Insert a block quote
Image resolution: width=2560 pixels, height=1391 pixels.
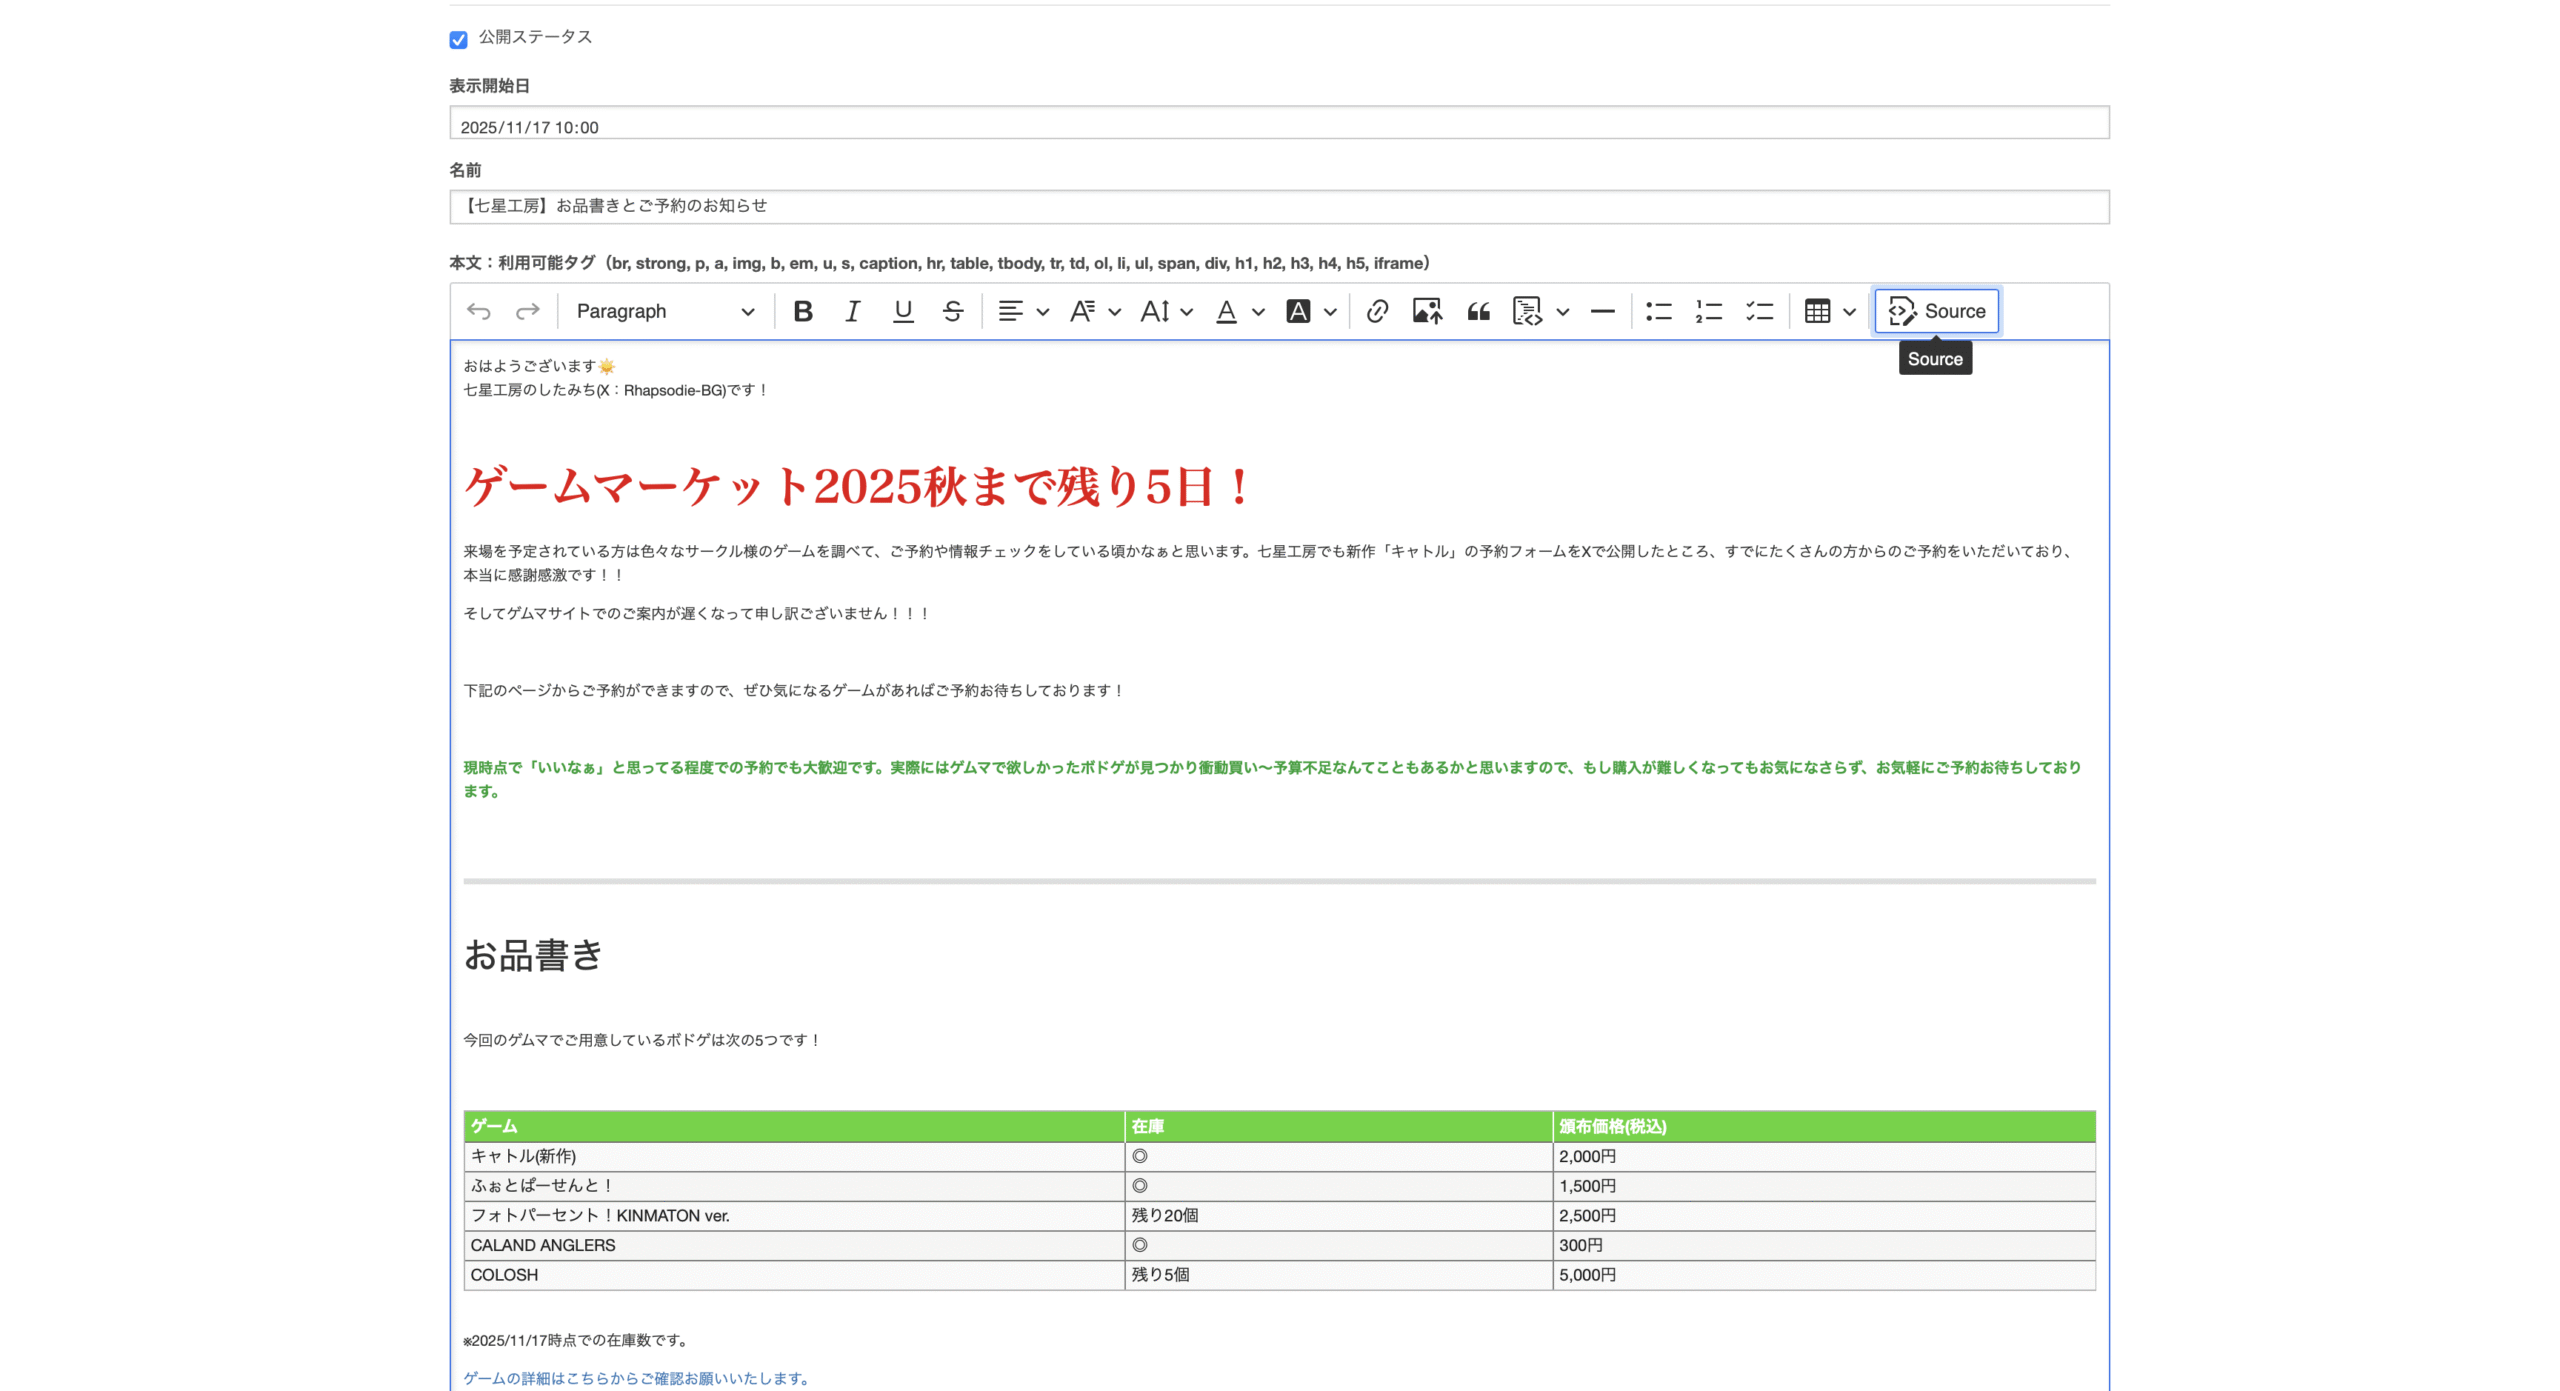1478,311
